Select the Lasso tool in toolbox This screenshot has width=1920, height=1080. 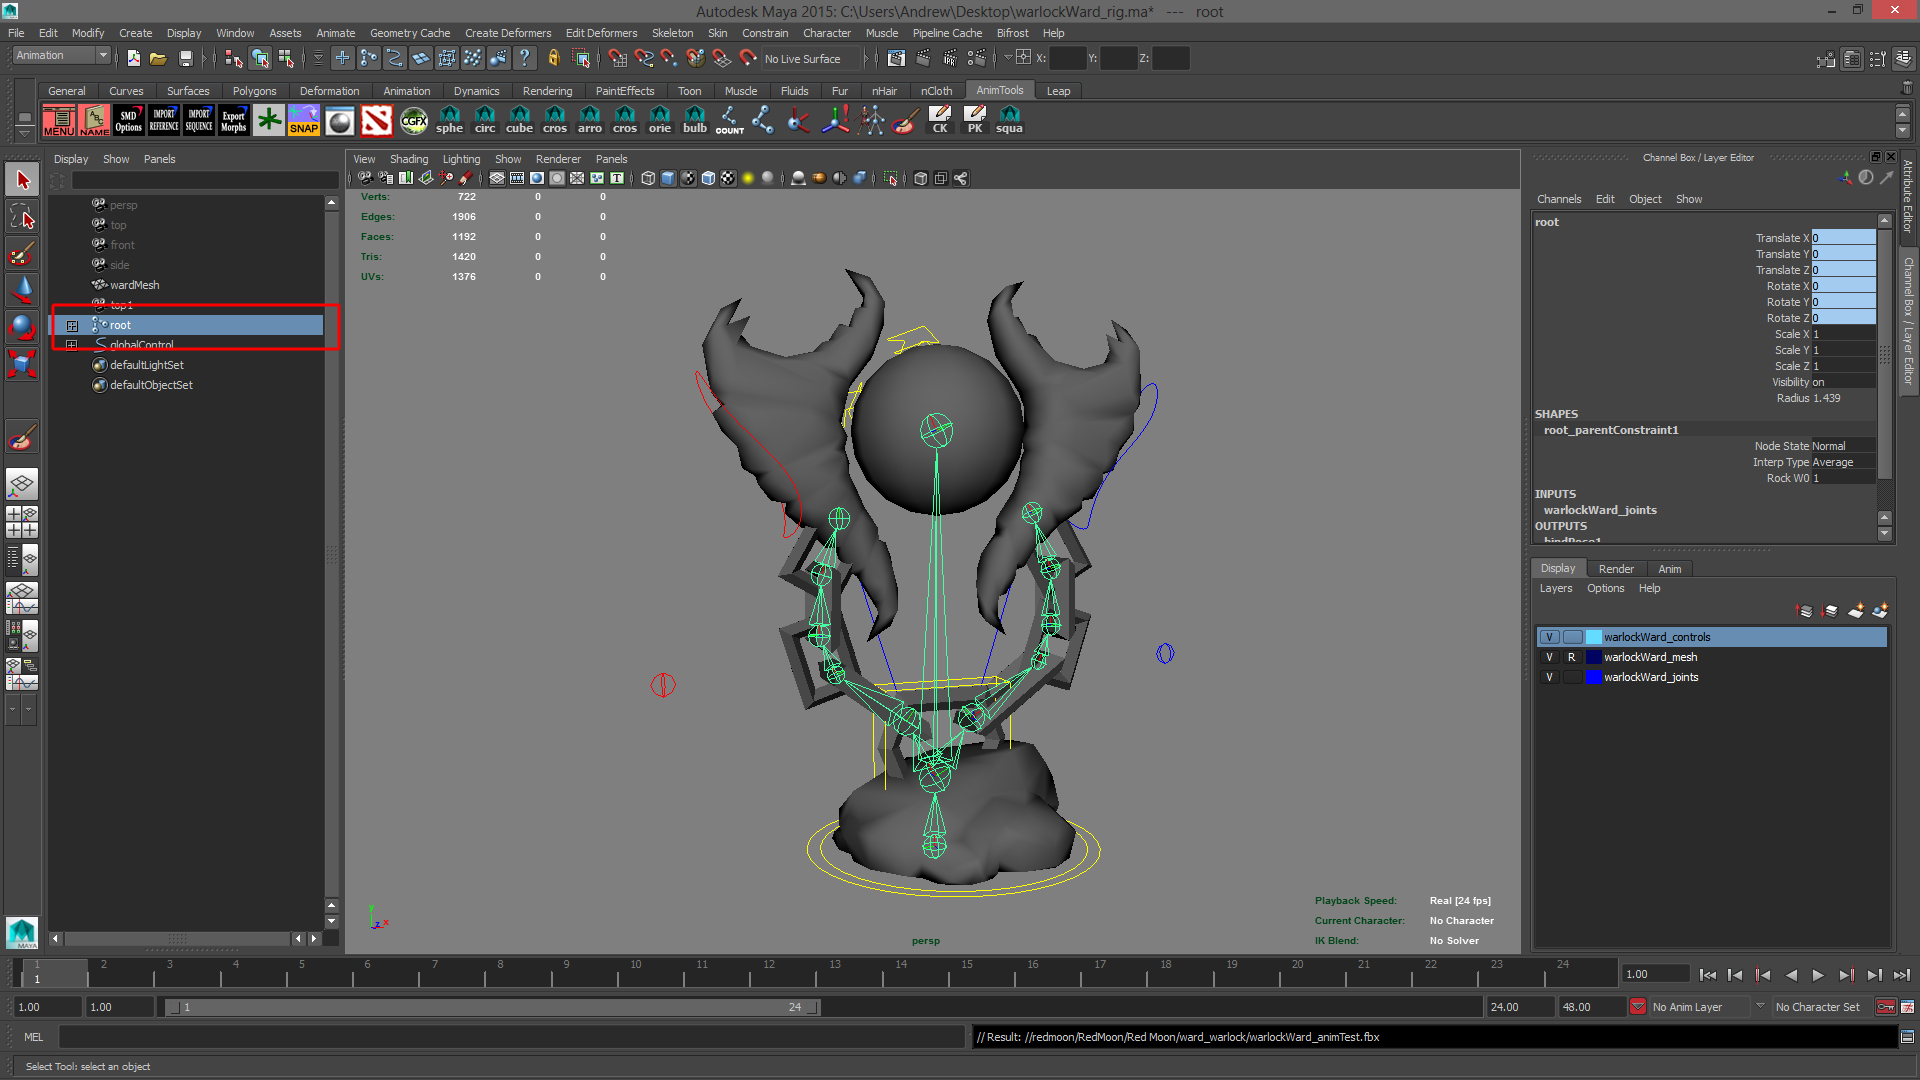tap(22, 217)
